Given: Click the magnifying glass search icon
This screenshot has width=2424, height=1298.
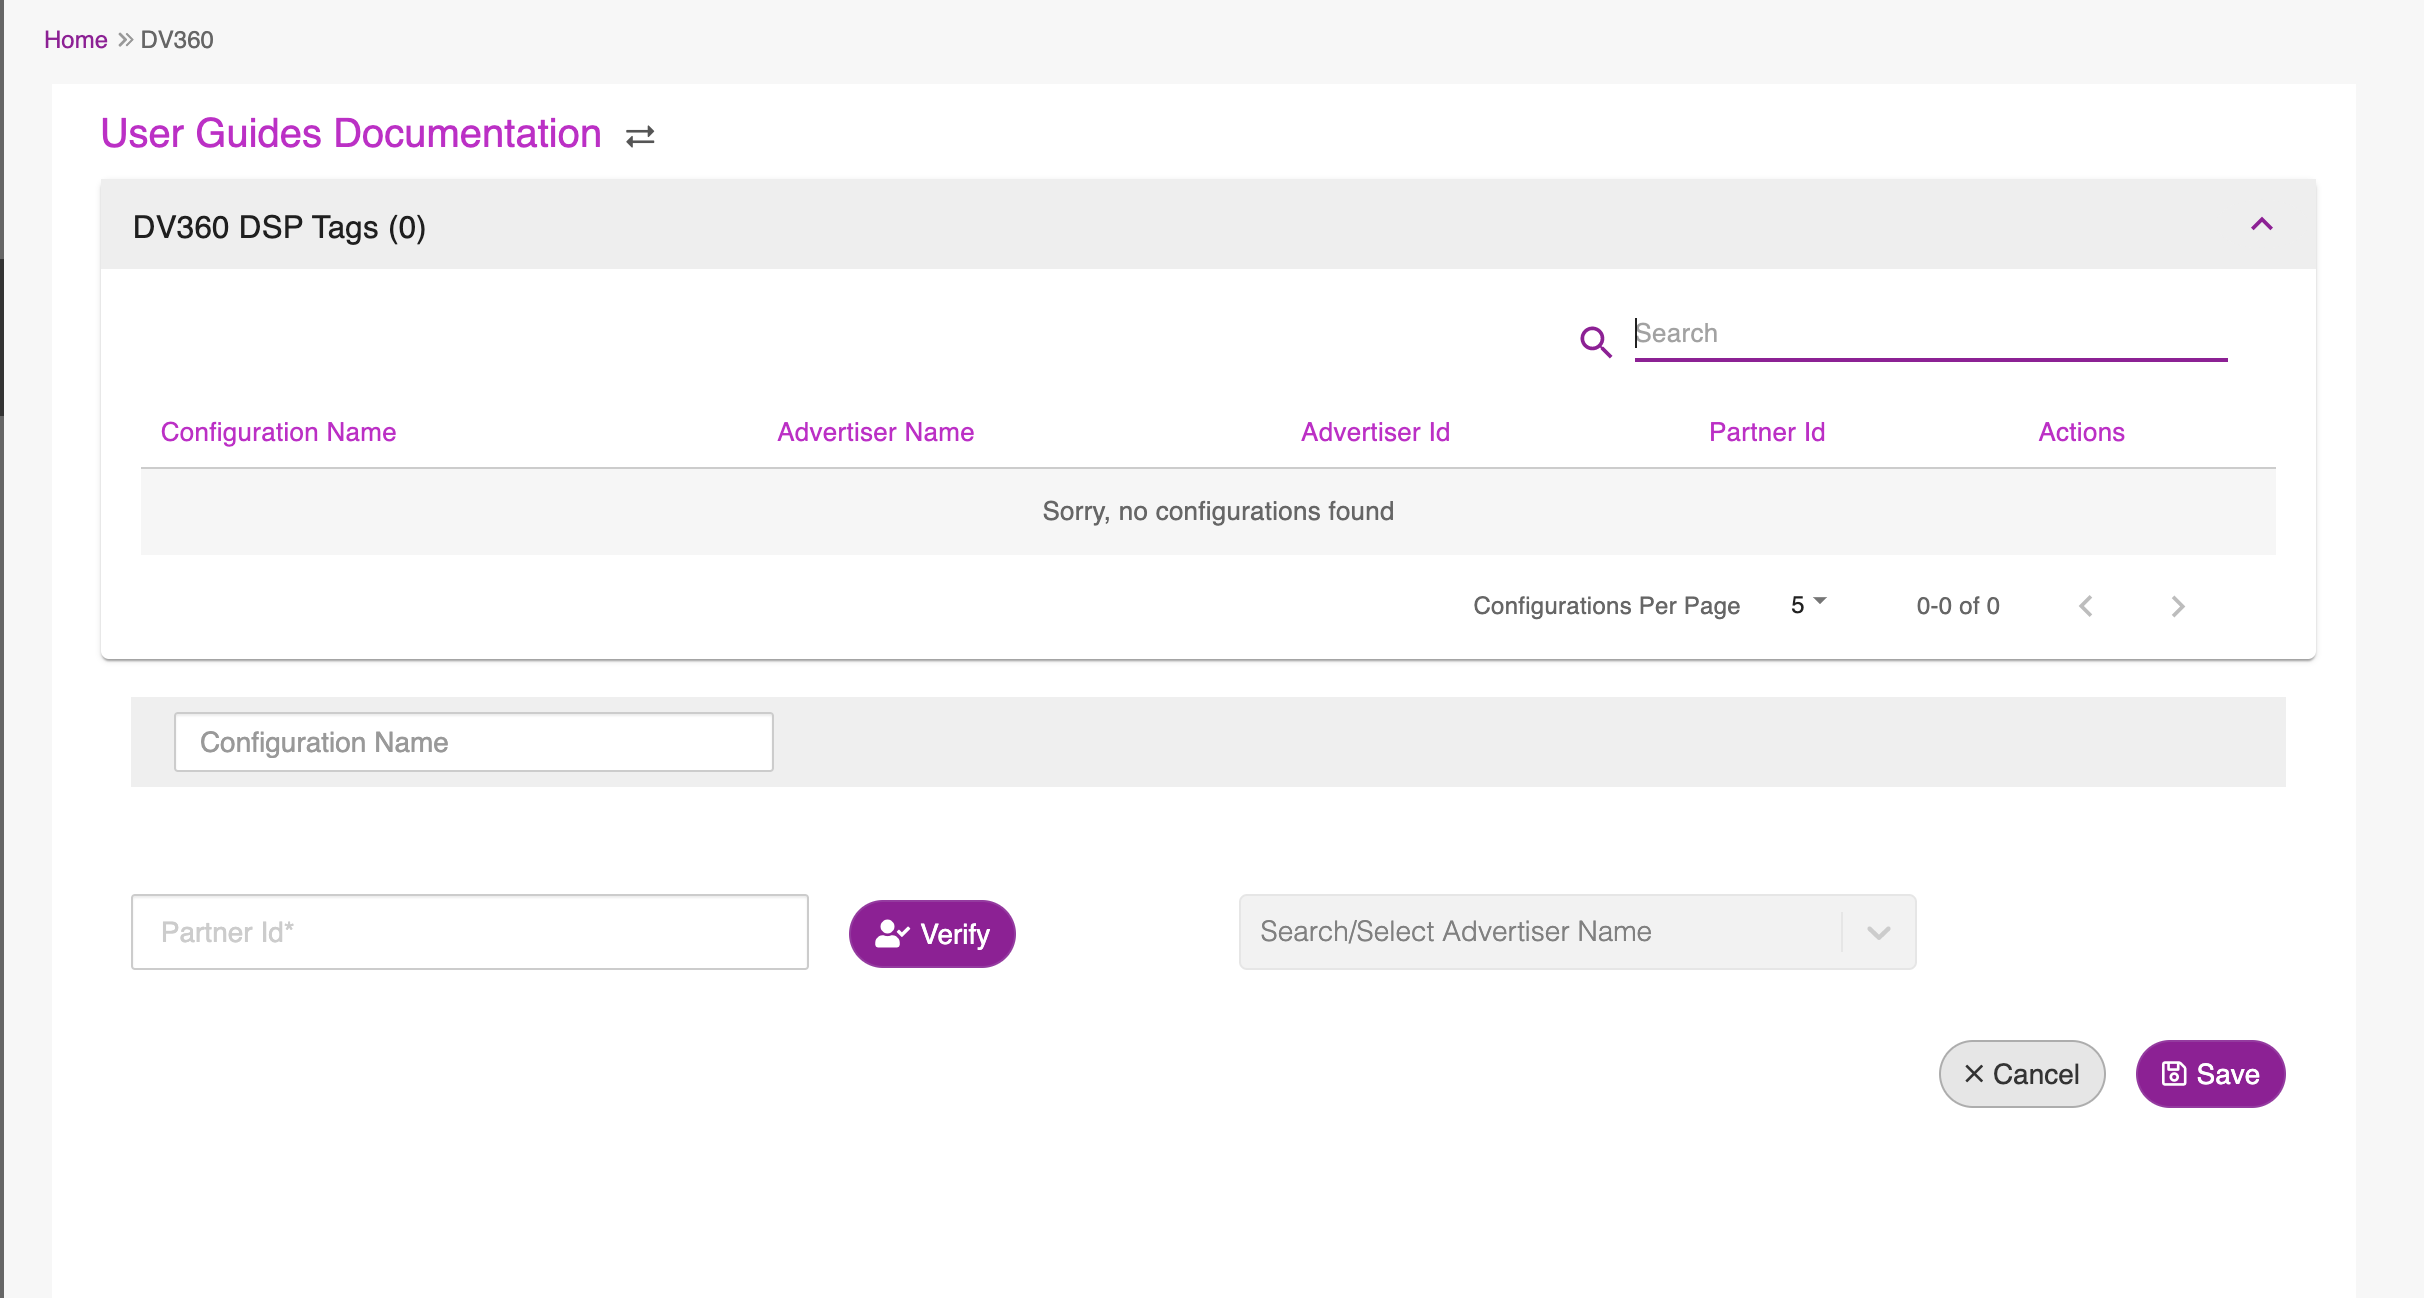Looking at the screenshot, I should pos(1595,342).
